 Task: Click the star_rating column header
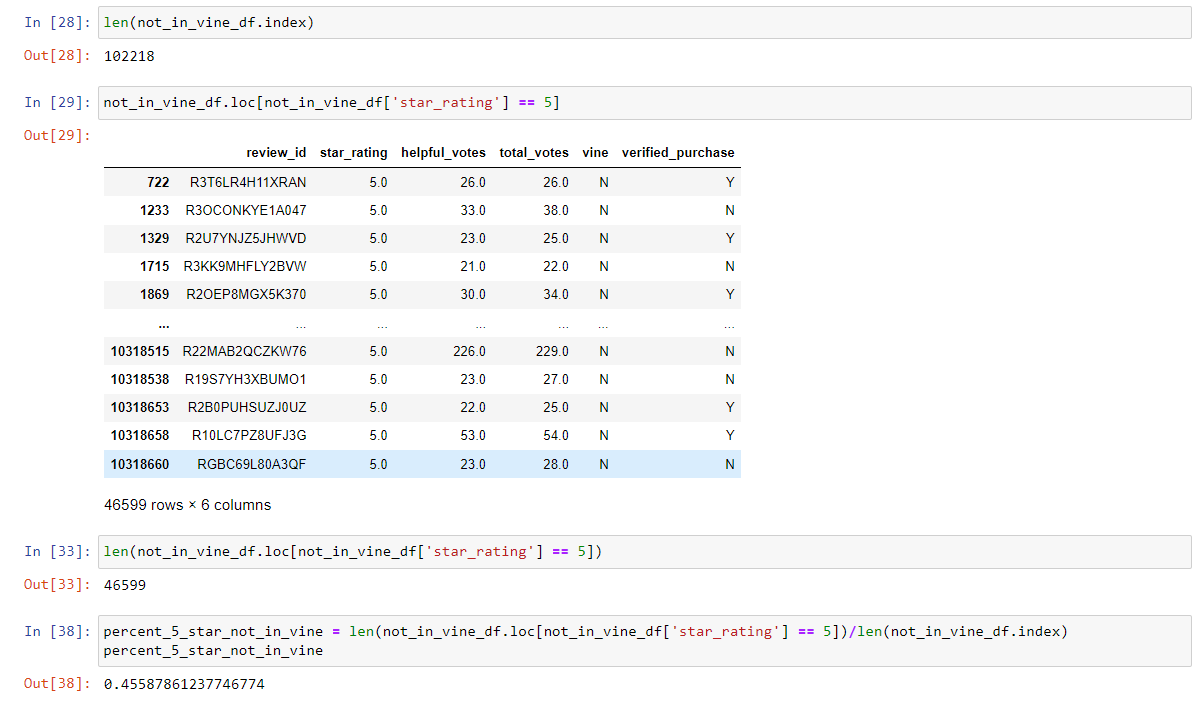[353, 153]
